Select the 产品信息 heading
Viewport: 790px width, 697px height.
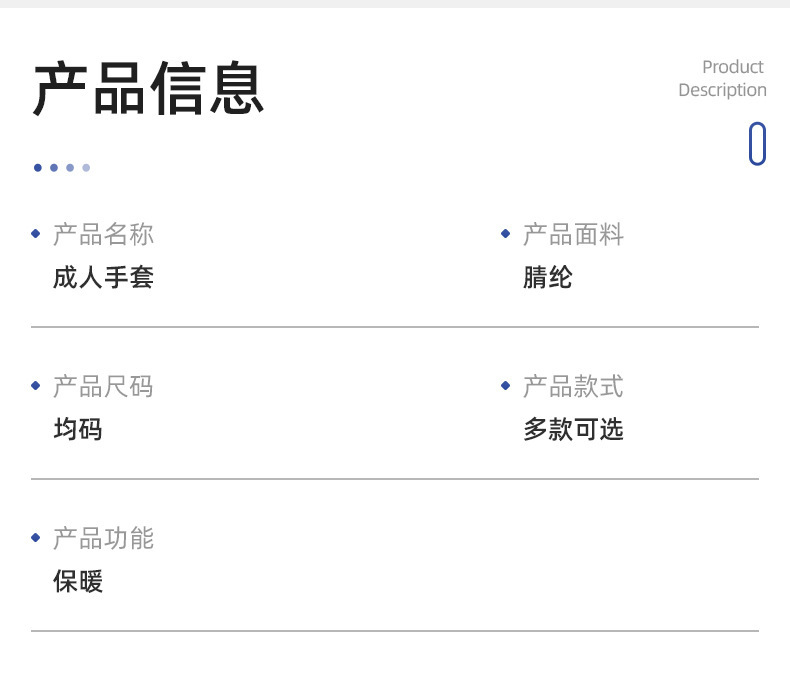(148, 89)
